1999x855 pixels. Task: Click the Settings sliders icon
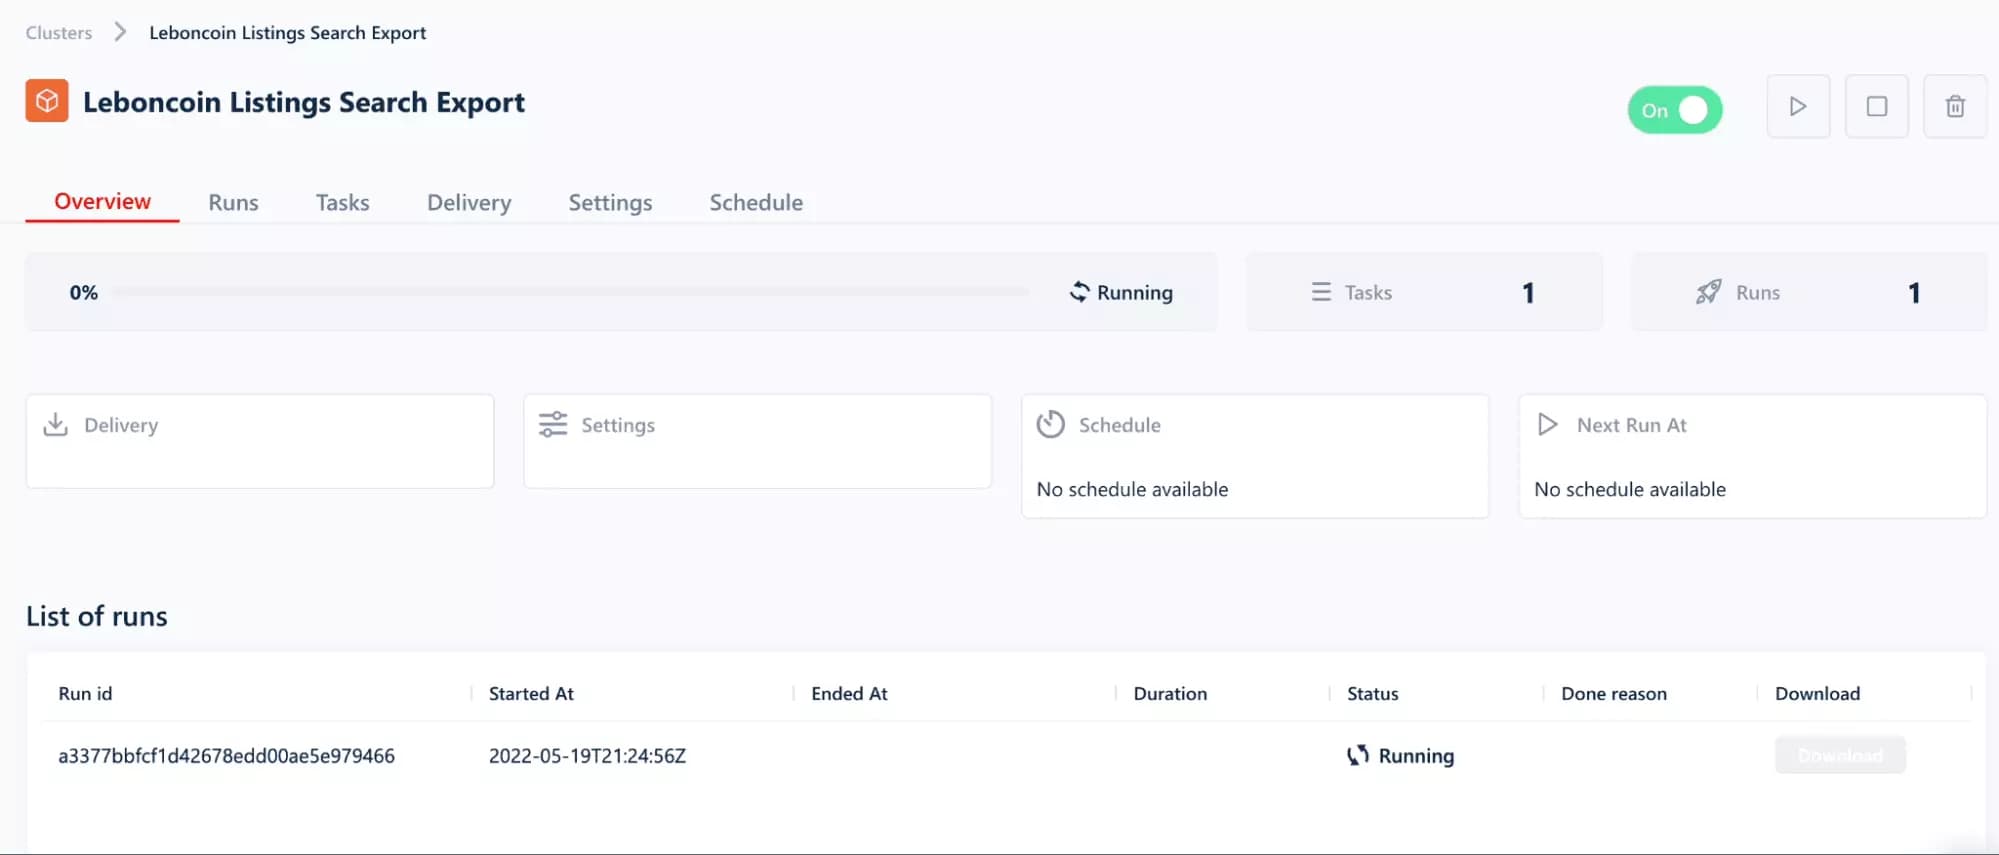coord(553,425)
